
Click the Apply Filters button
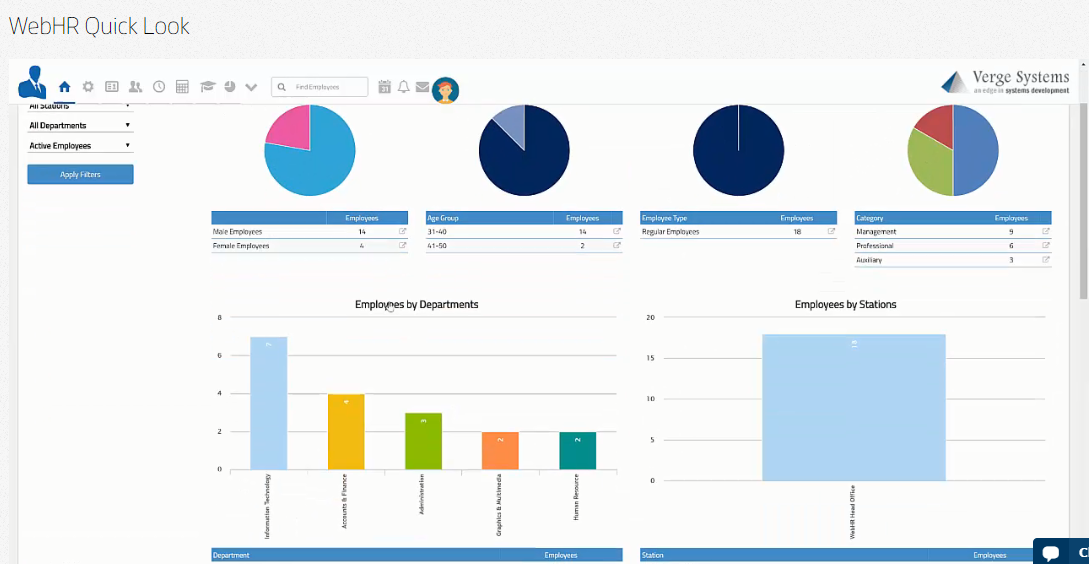[x=81, y=174]
